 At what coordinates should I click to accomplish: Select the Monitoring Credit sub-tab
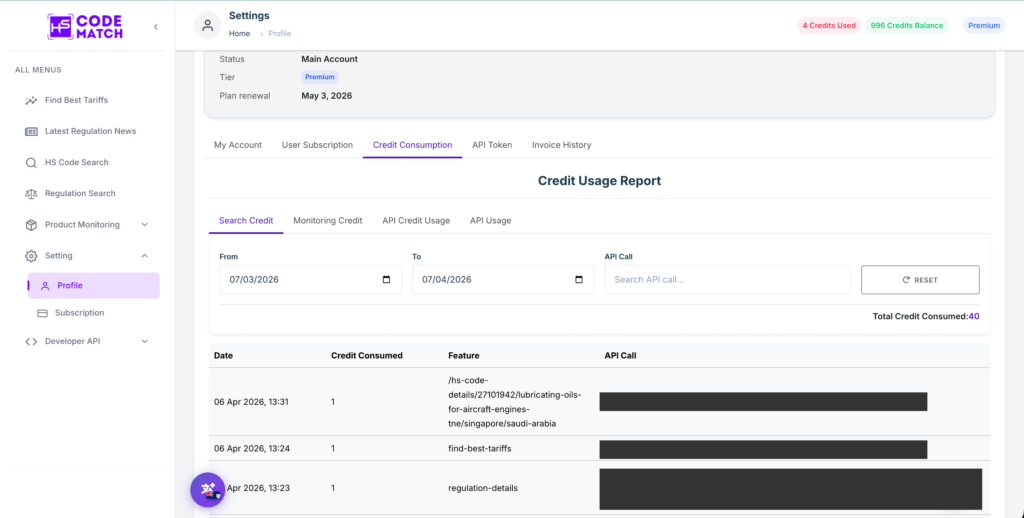click(x=327, y=221)
